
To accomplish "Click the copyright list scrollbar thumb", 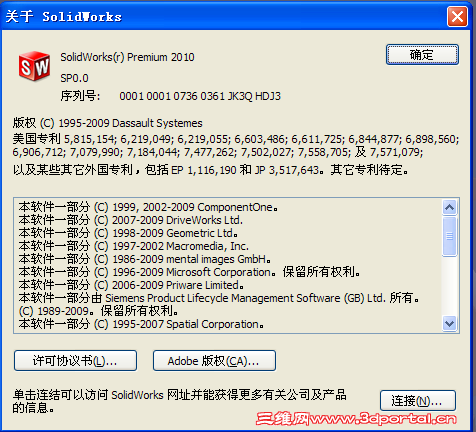I will click(x=449, y=236).
